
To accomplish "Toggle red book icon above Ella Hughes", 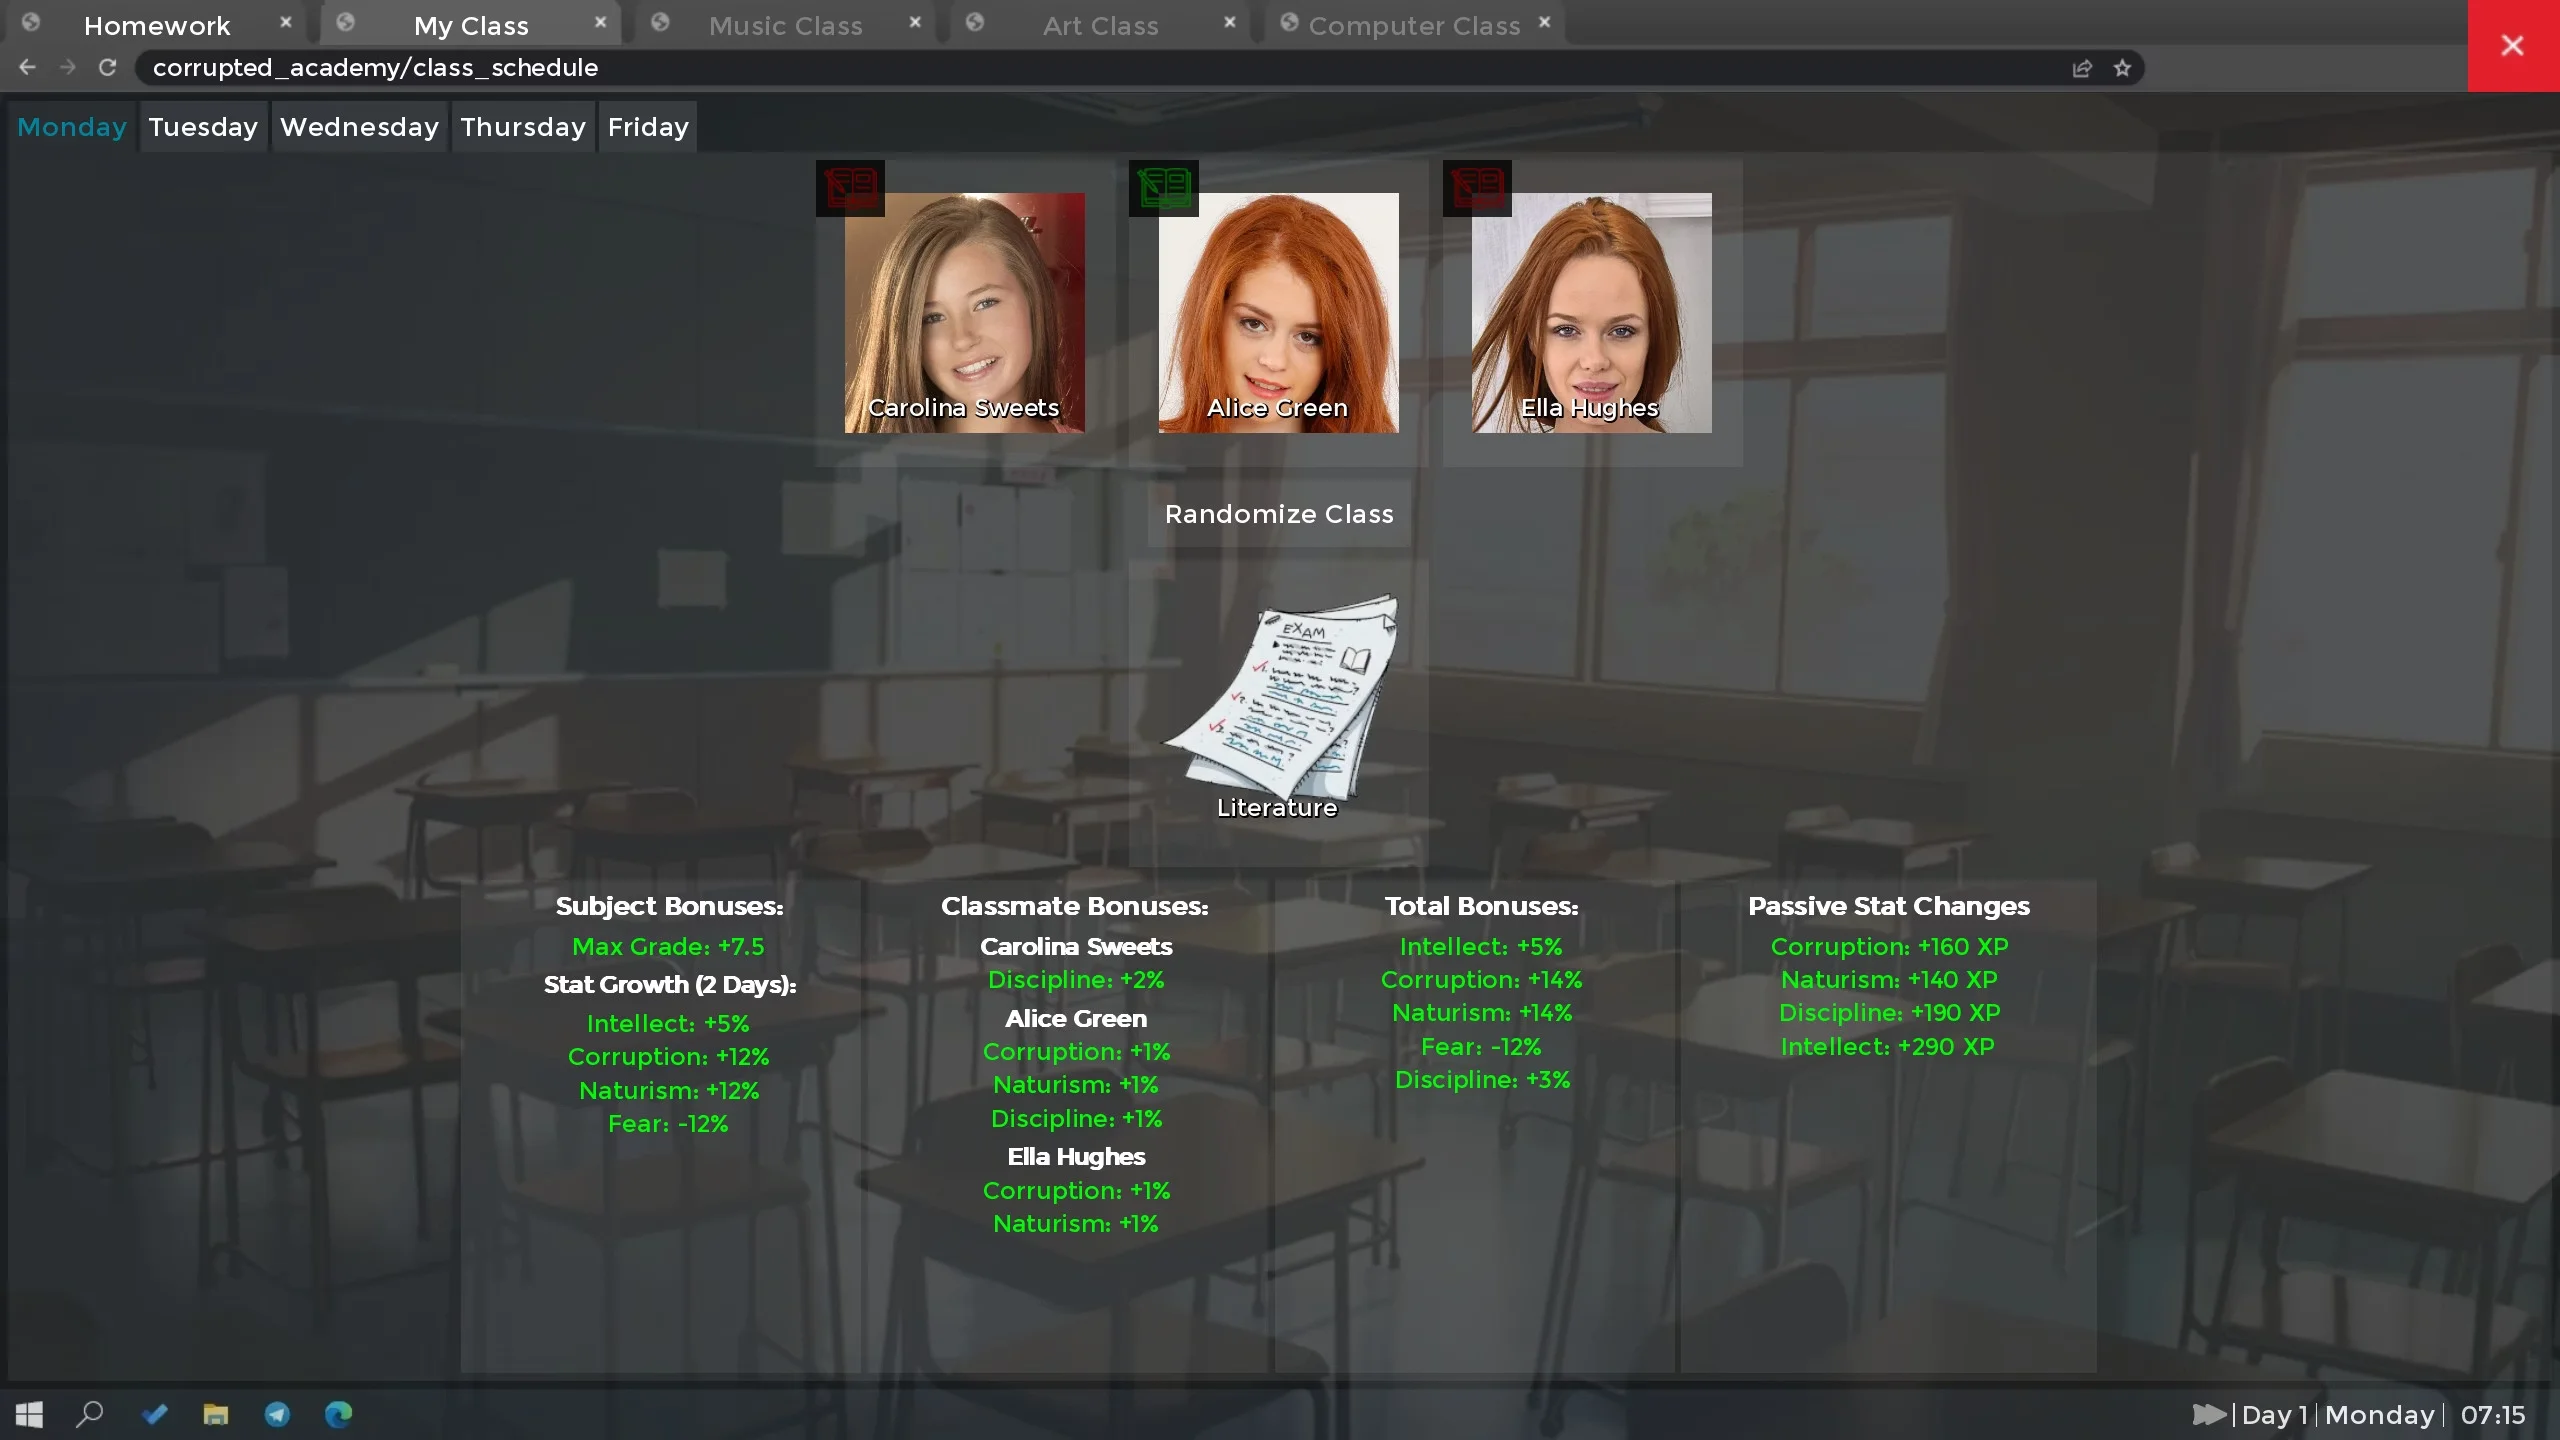I will [1477, 187].
